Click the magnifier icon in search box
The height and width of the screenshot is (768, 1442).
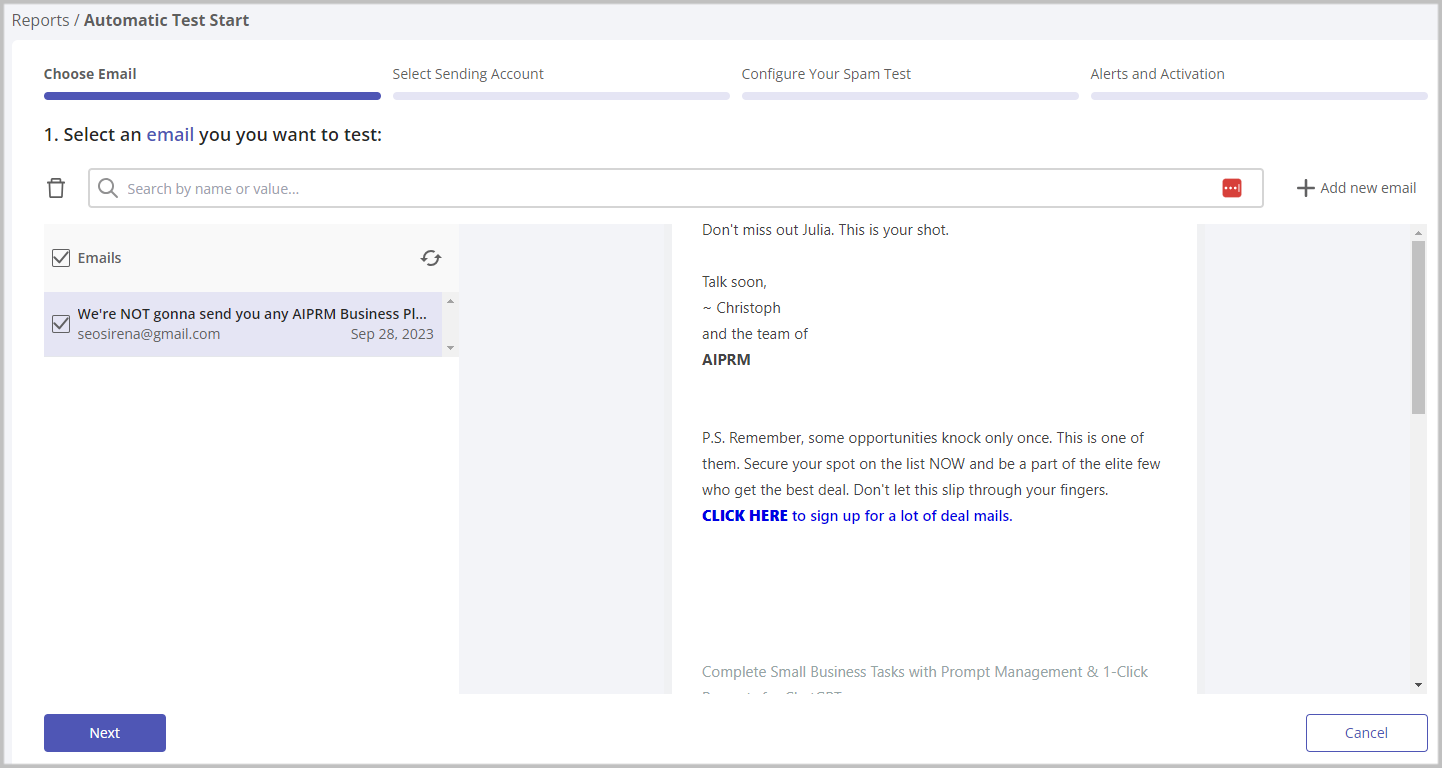(x=108, y=188)
